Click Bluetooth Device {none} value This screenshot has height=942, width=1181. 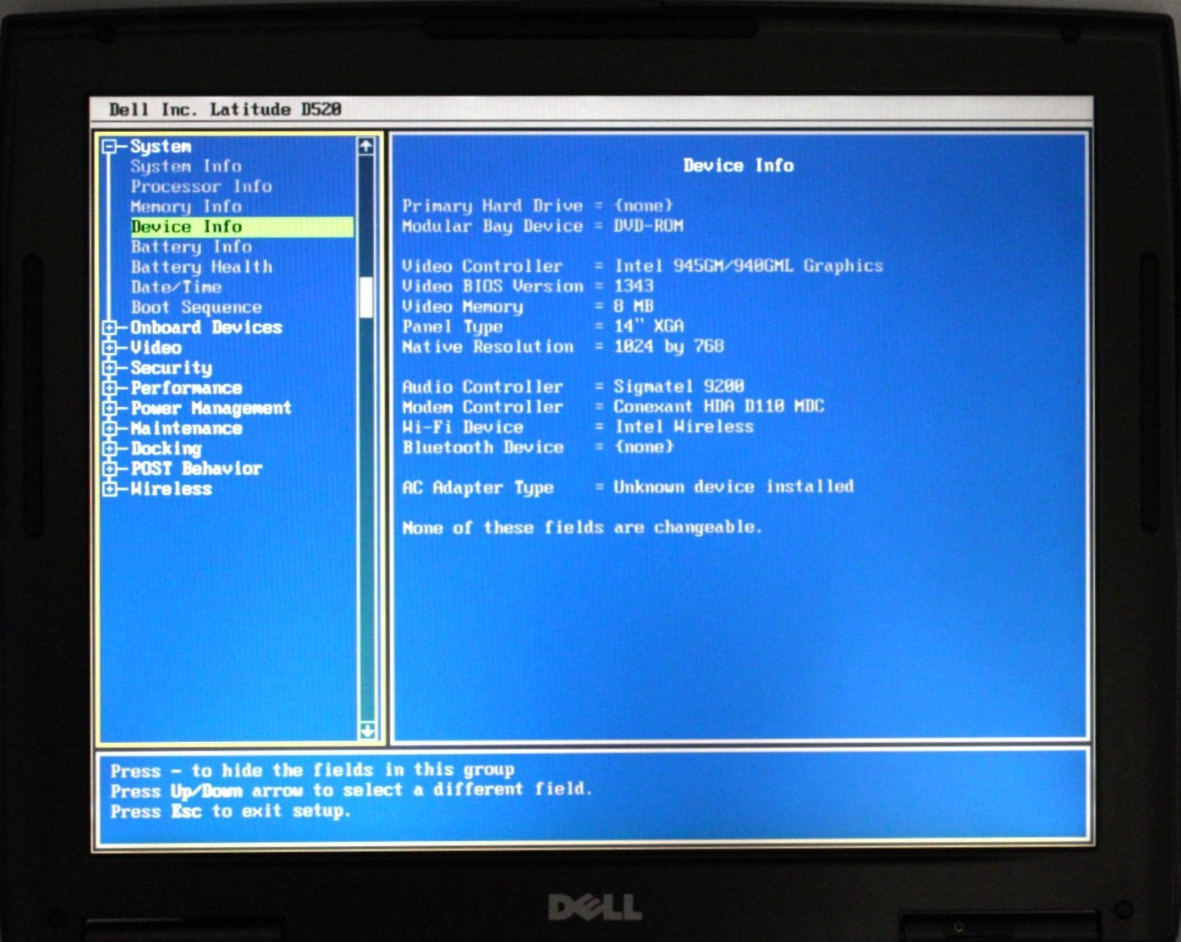[x=643, y=447]
